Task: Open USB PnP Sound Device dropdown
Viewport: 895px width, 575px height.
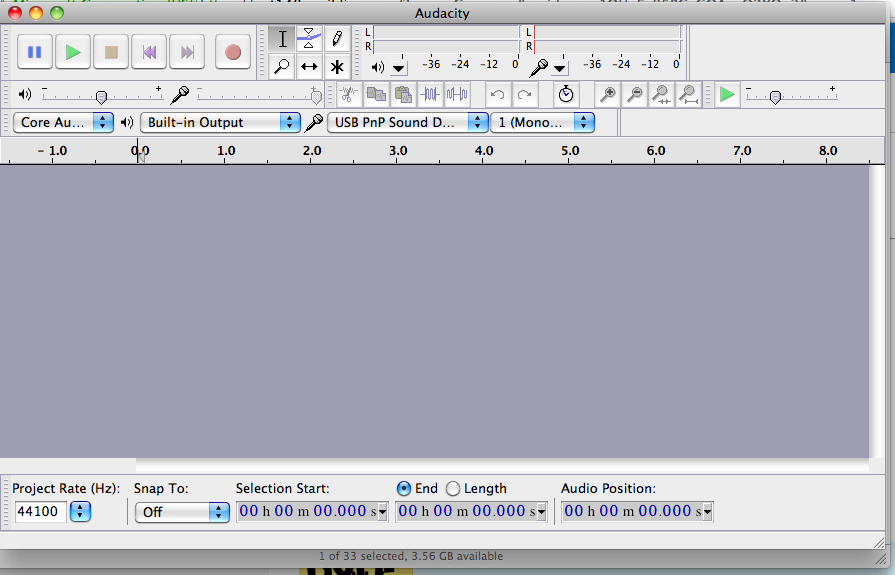Action: 408,122
